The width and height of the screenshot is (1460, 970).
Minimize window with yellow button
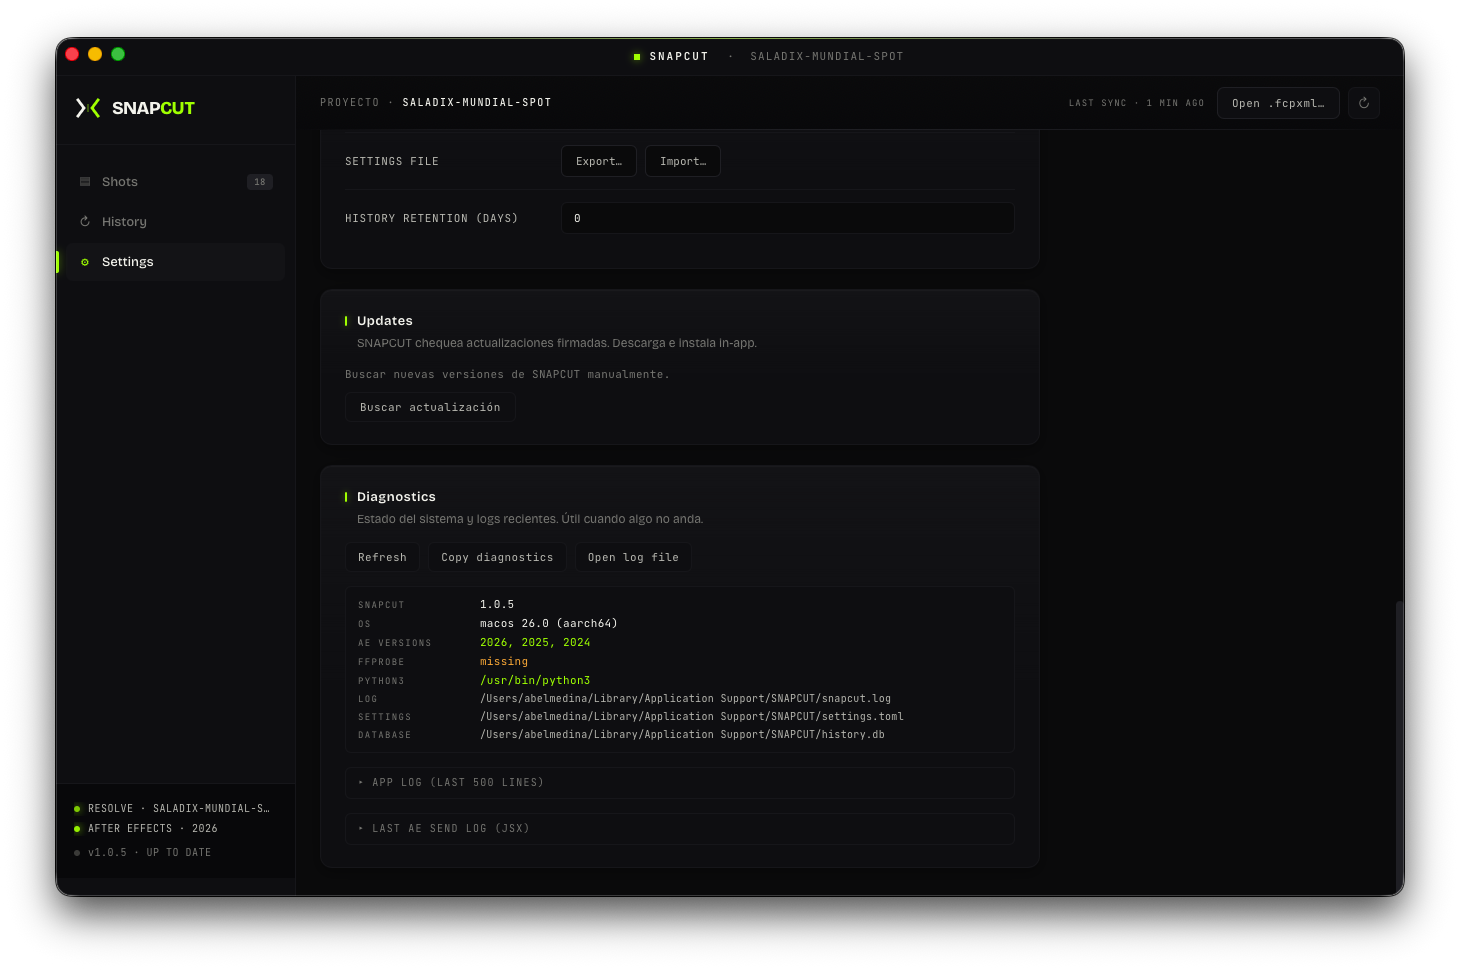pyautogui.click(x=95, y=54)
